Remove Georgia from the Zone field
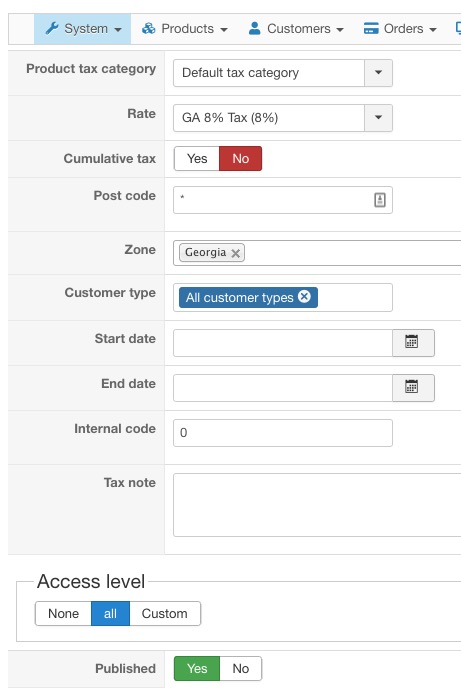The width and height of the screenshot is (461, 689). pos(236,253)
